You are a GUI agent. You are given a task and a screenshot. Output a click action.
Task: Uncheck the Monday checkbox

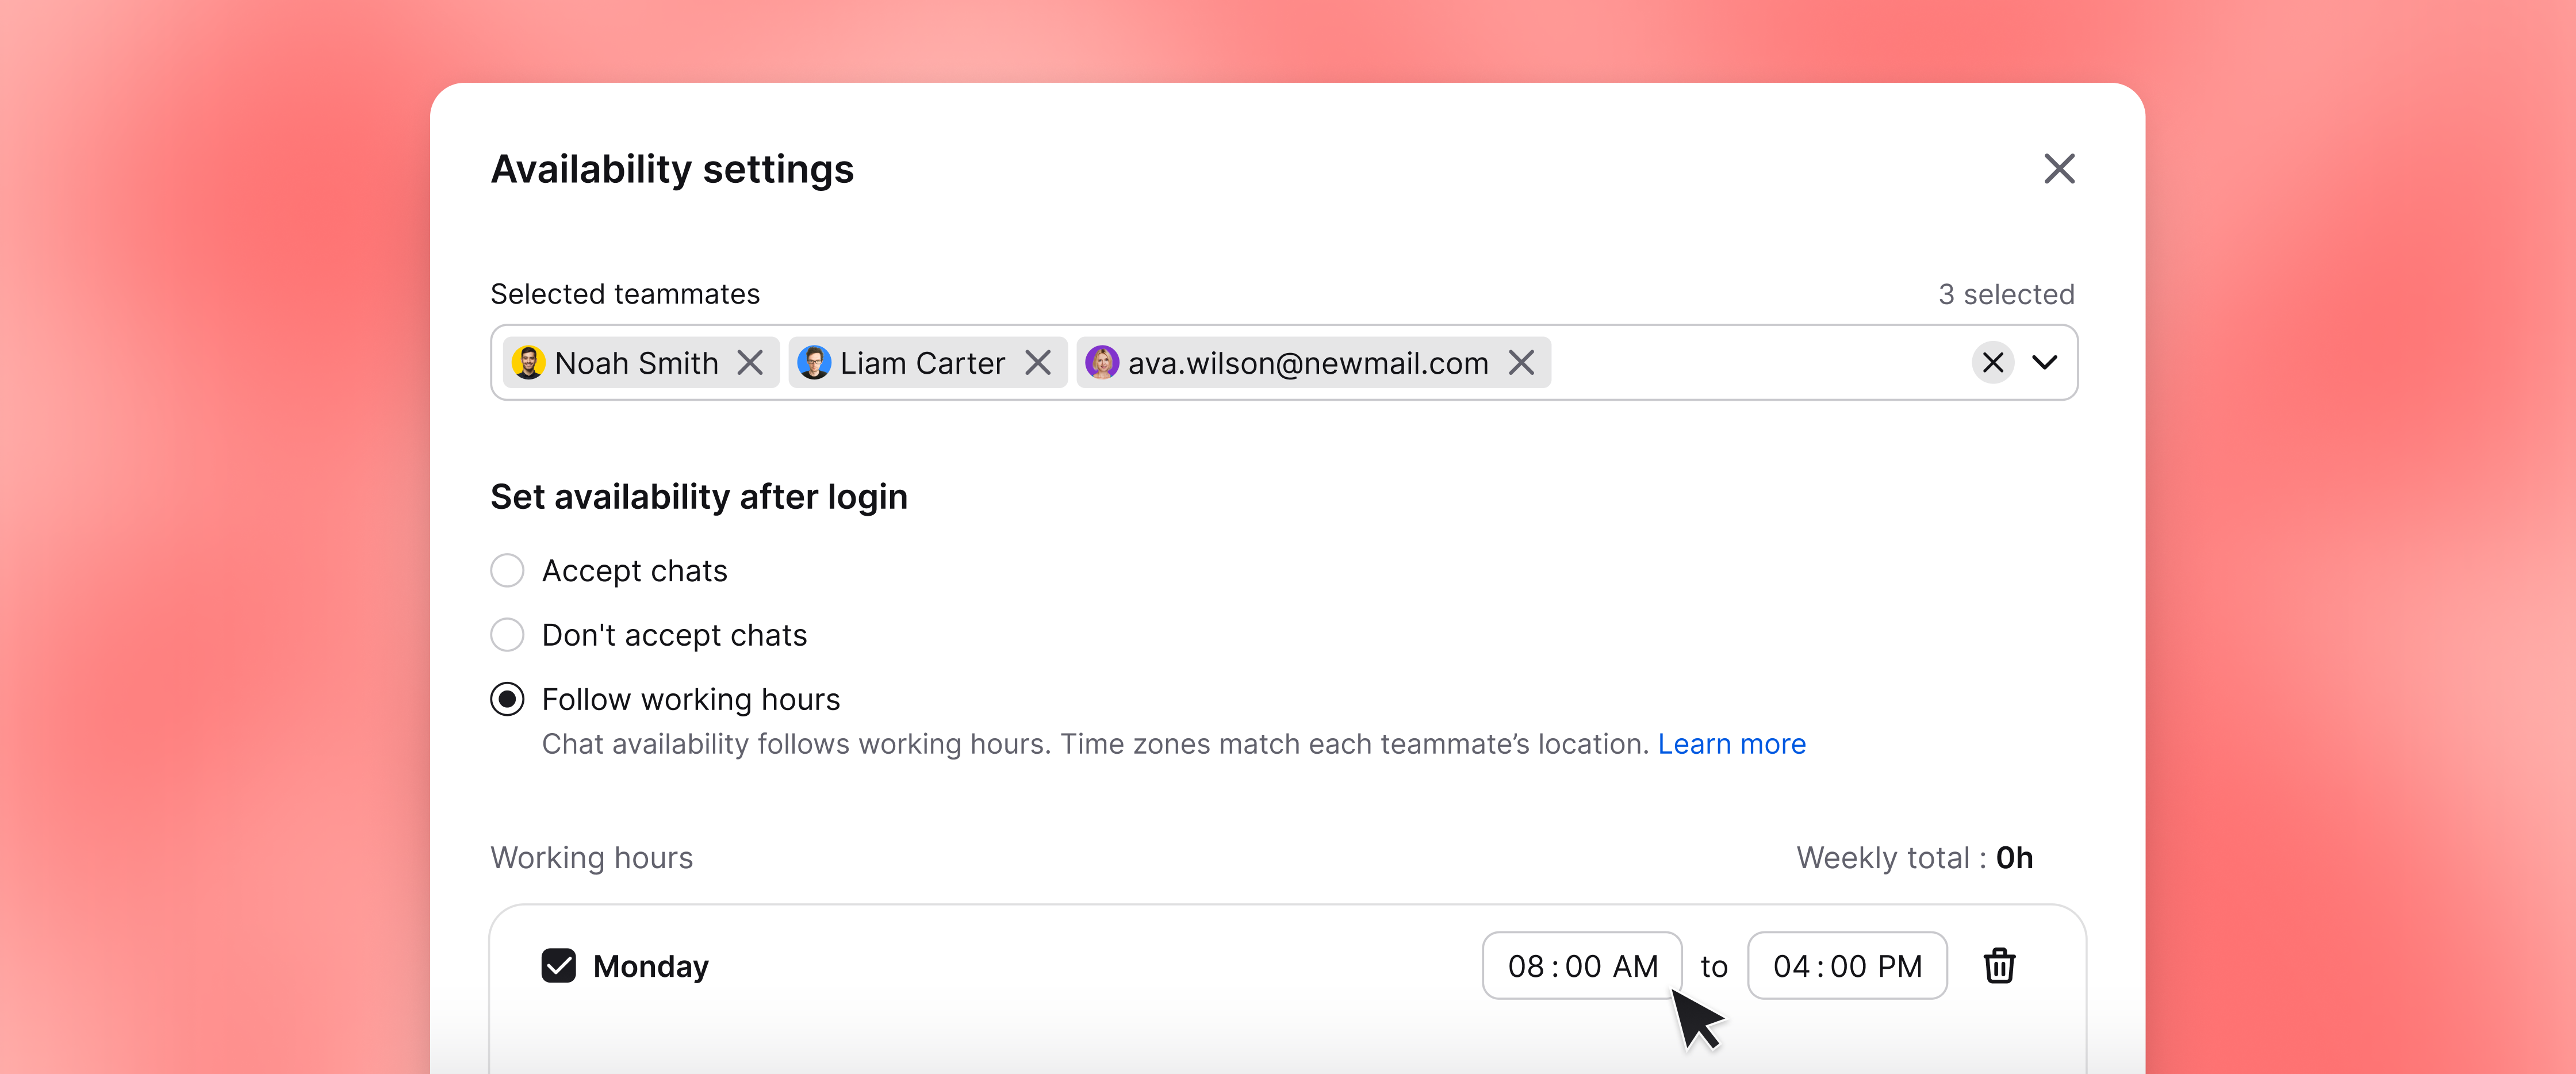558,966
